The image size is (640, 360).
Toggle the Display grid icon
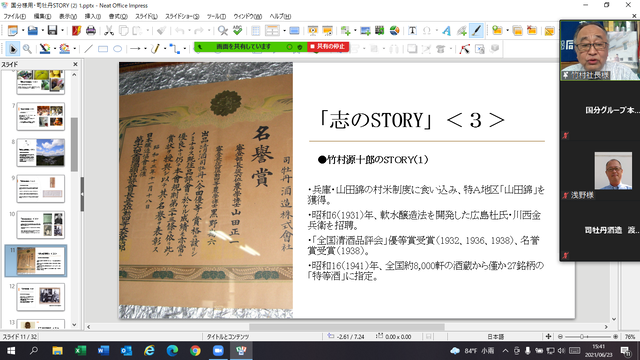[x=256, y=31]
